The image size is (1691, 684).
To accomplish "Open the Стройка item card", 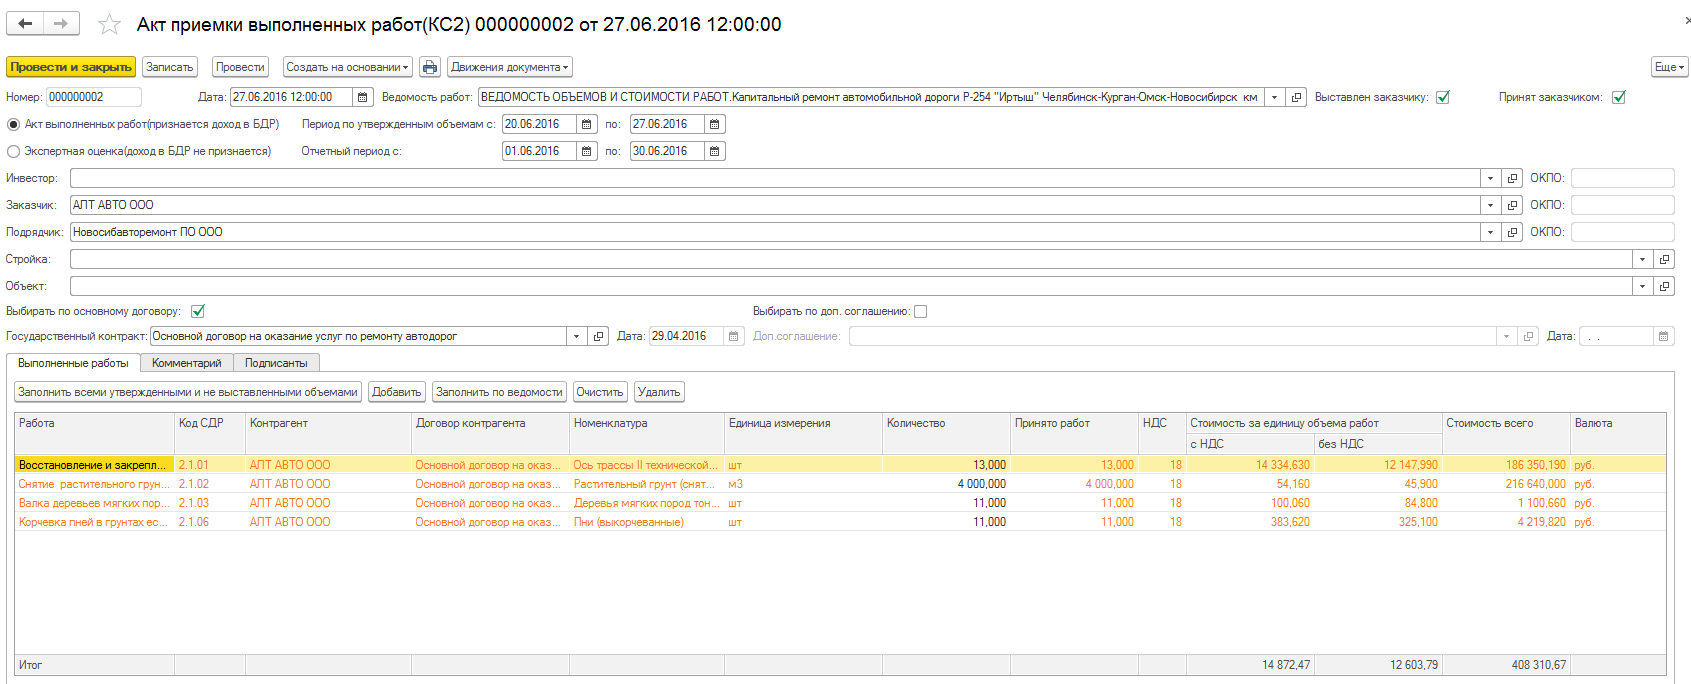I will [1665, 259].
